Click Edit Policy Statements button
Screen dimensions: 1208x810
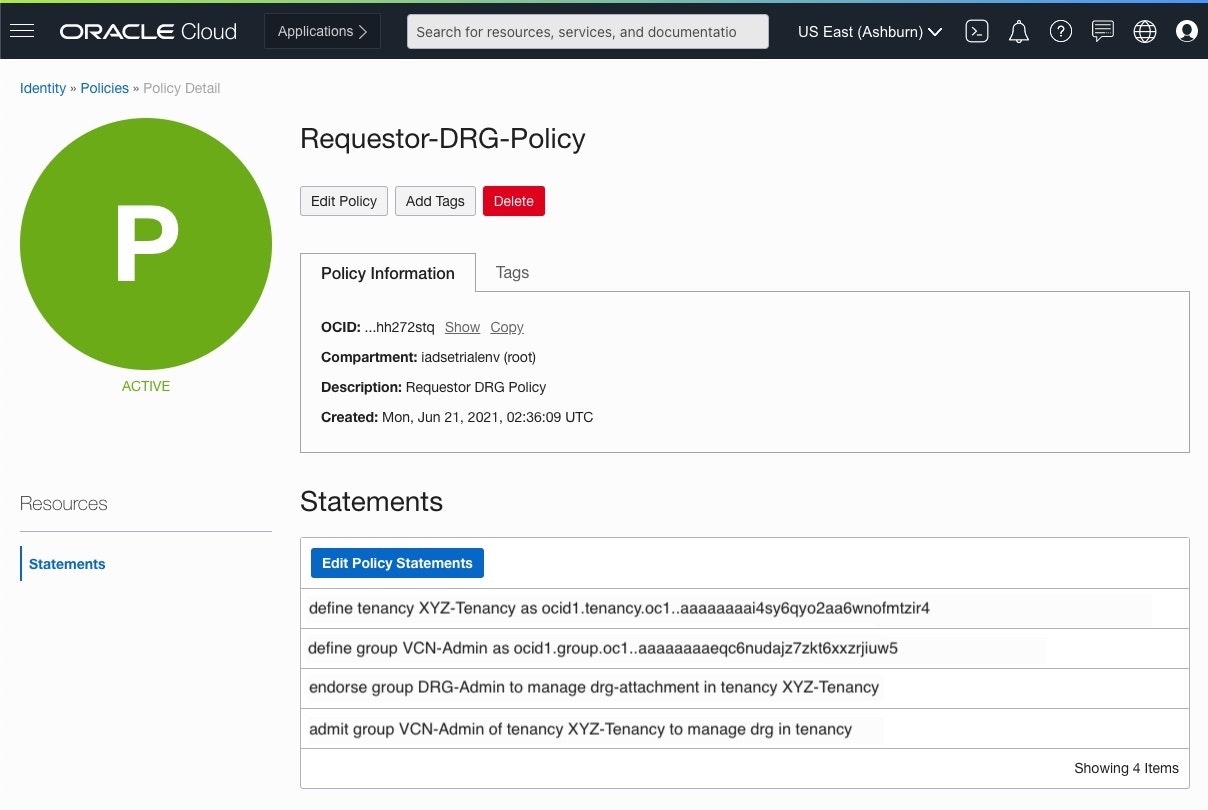point(397,563)
